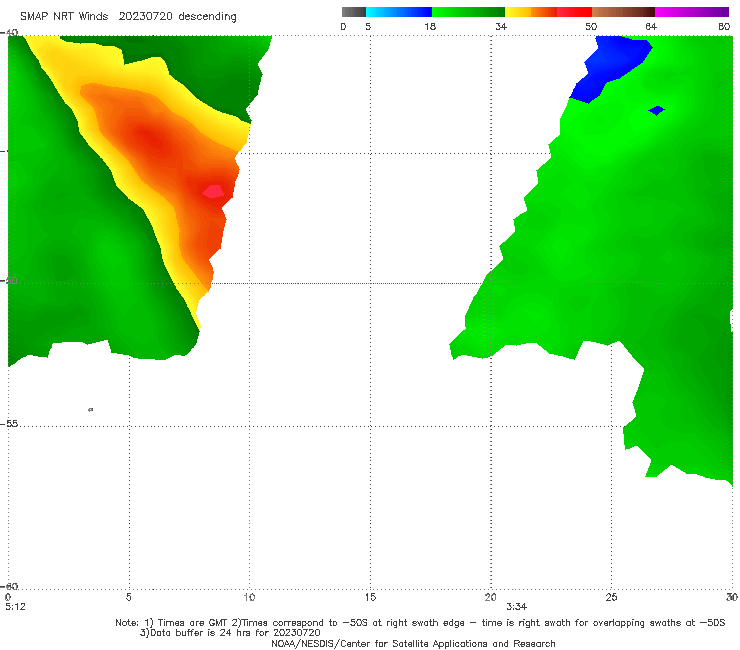The width and height of the screenshot is (740, 650).
Task: Click the color bar label "64"
Action: pyautogui.click(x=651, y=26)
